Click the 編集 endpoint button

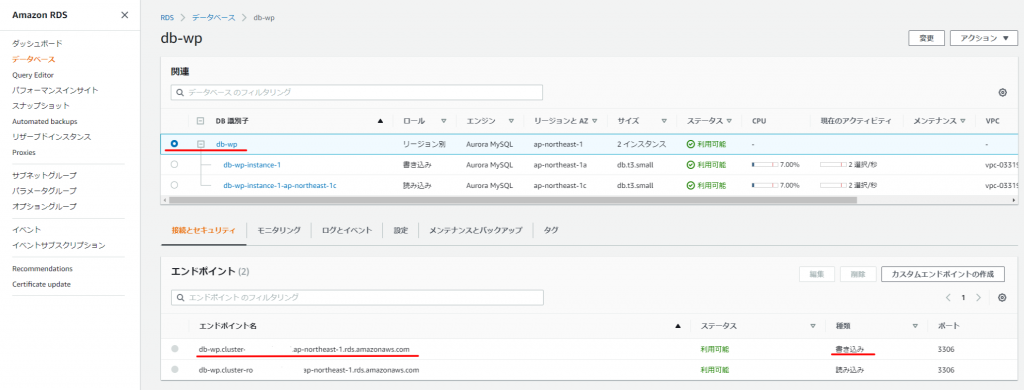click(x=817, y=274)
